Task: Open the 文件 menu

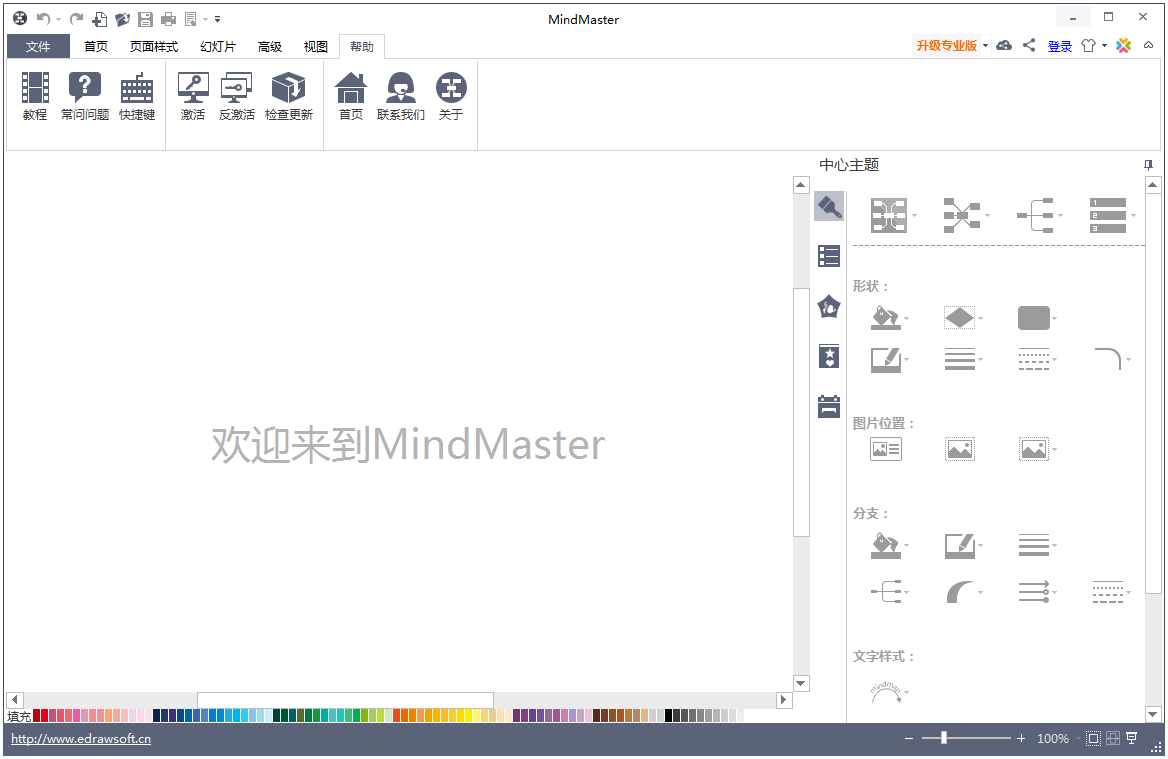Action: pos(38,46)
